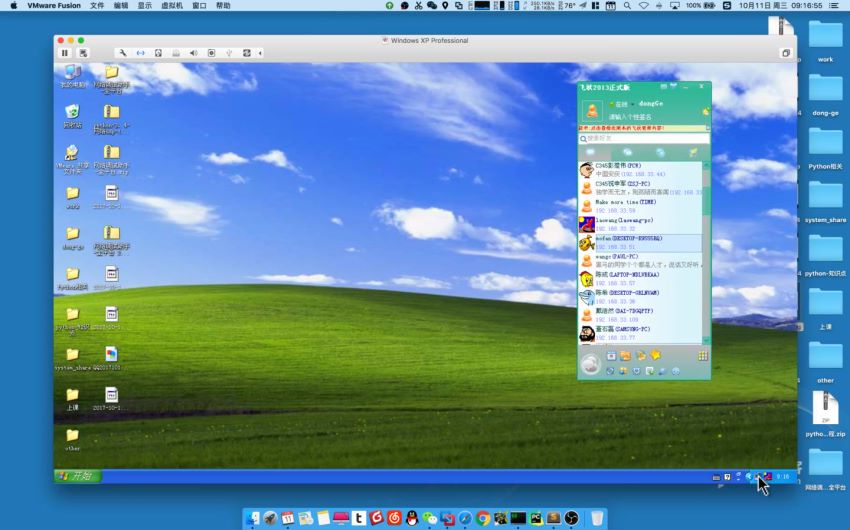The height and width of the screenshot is (530, 850).
Task: Click the blue network adapter icon in VMware toolbar
Action: pos(140,53)
